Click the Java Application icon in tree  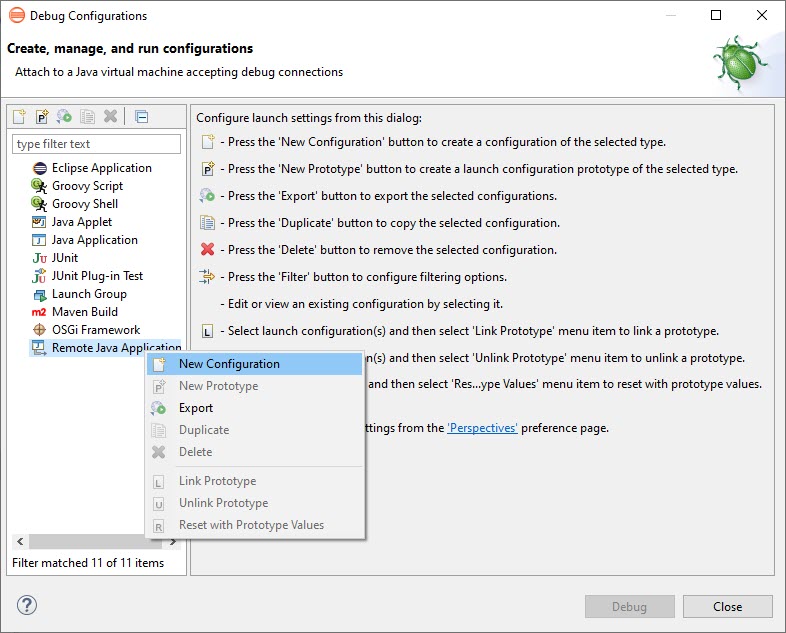point(39,240)
